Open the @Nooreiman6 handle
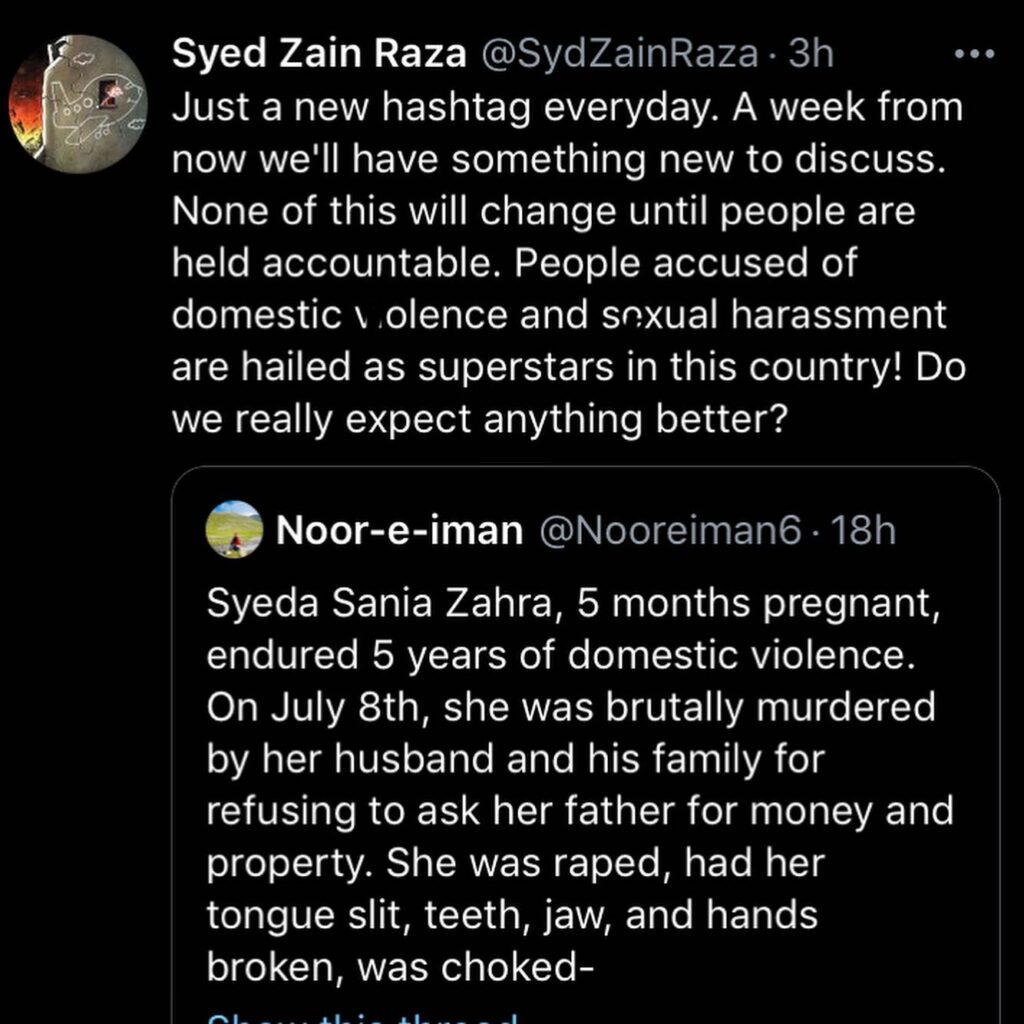This screenshot has height=1024, width=1024. [669, 530]
